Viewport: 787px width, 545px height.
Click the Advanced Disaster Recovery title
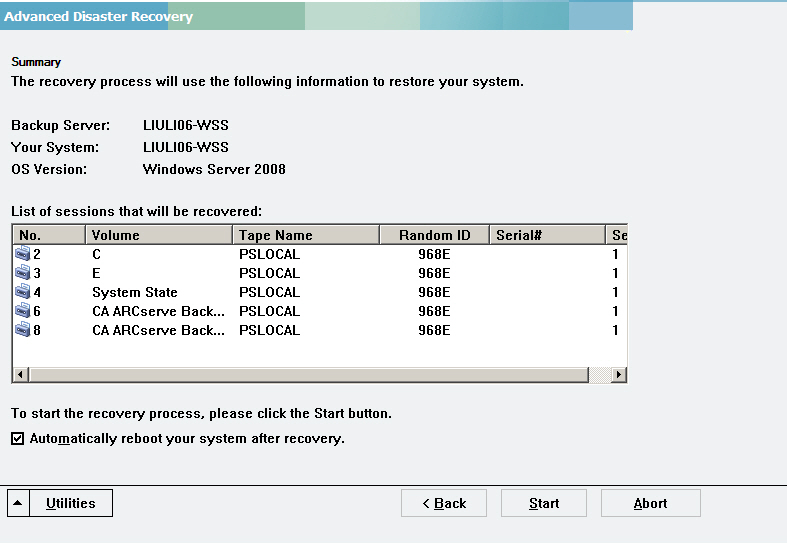[x=98, y=16]
